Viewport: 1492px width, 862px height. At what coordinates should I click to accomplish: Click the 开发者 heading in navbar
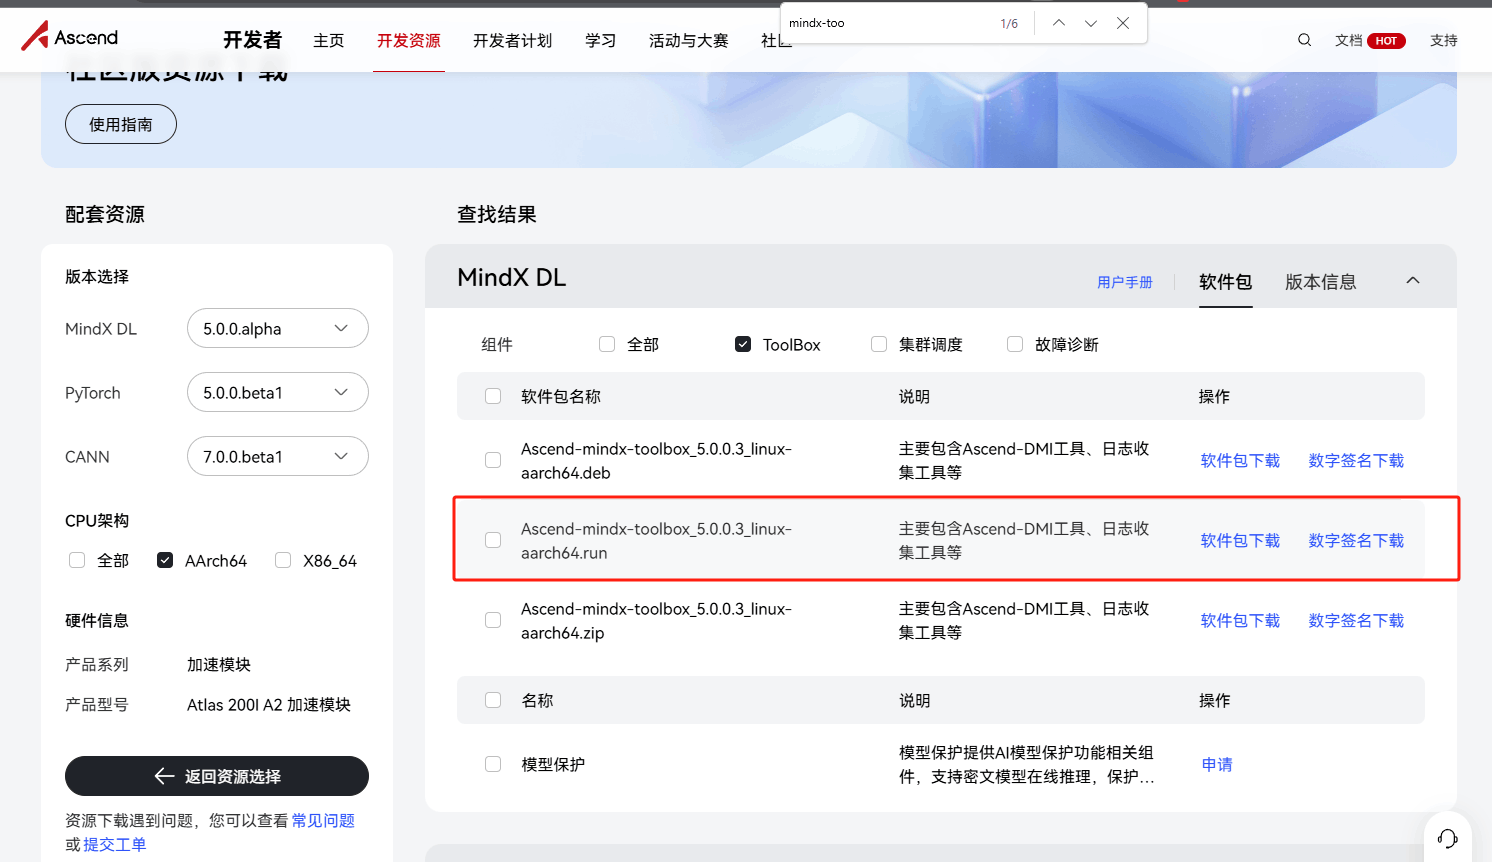click(252, 40)
